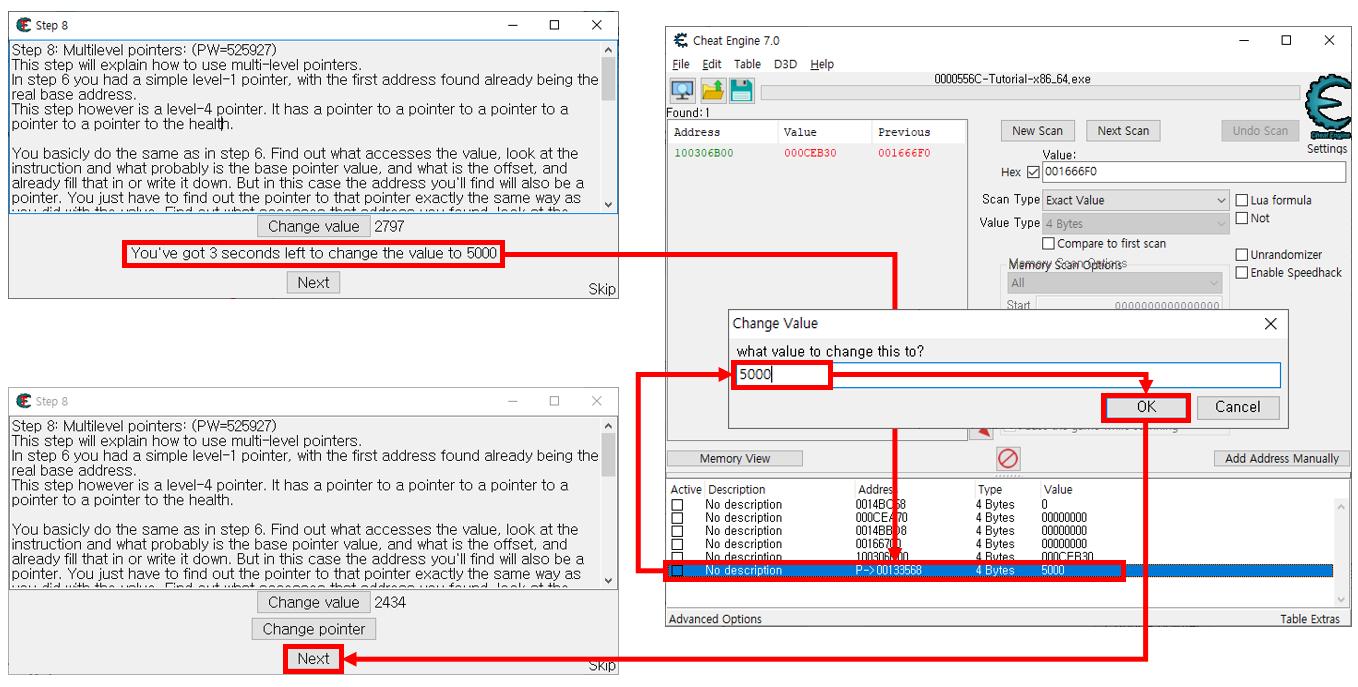Open Memory View
Viewport: 1358px width, 687px height.
[x=735, y=459]
